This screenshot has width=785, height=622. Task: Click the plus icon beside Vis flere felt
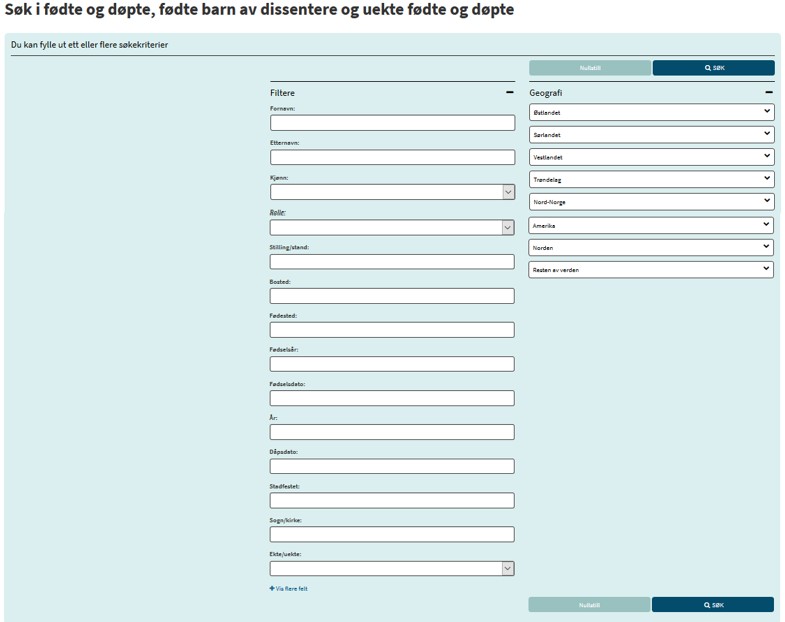[272, 589]
